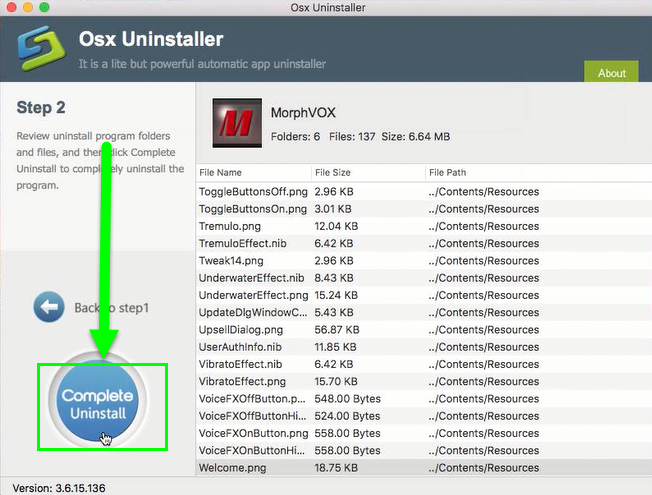This screenshot has width=652, height=495.
Task: Select VibratoEffect.png file
Action: click(242, 381)
